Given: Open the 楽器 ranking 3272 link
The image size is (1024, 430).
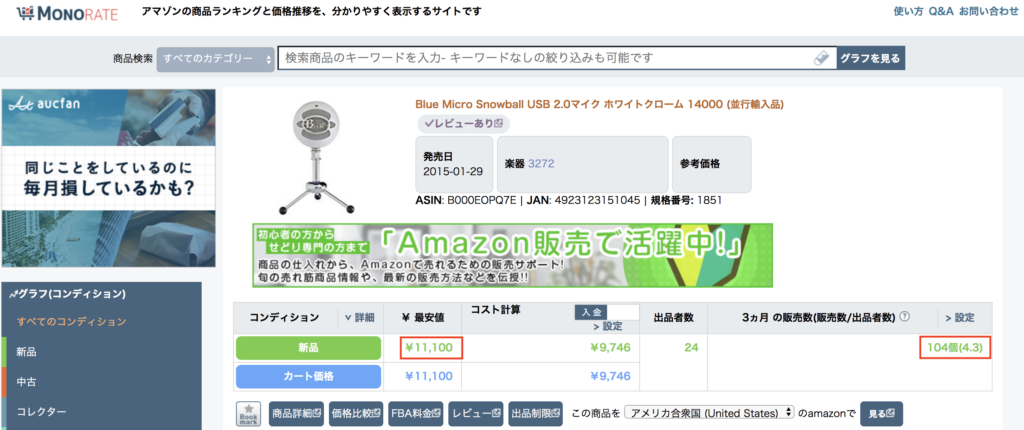Looking at the screenshot, I should click(x=541, y=164).
